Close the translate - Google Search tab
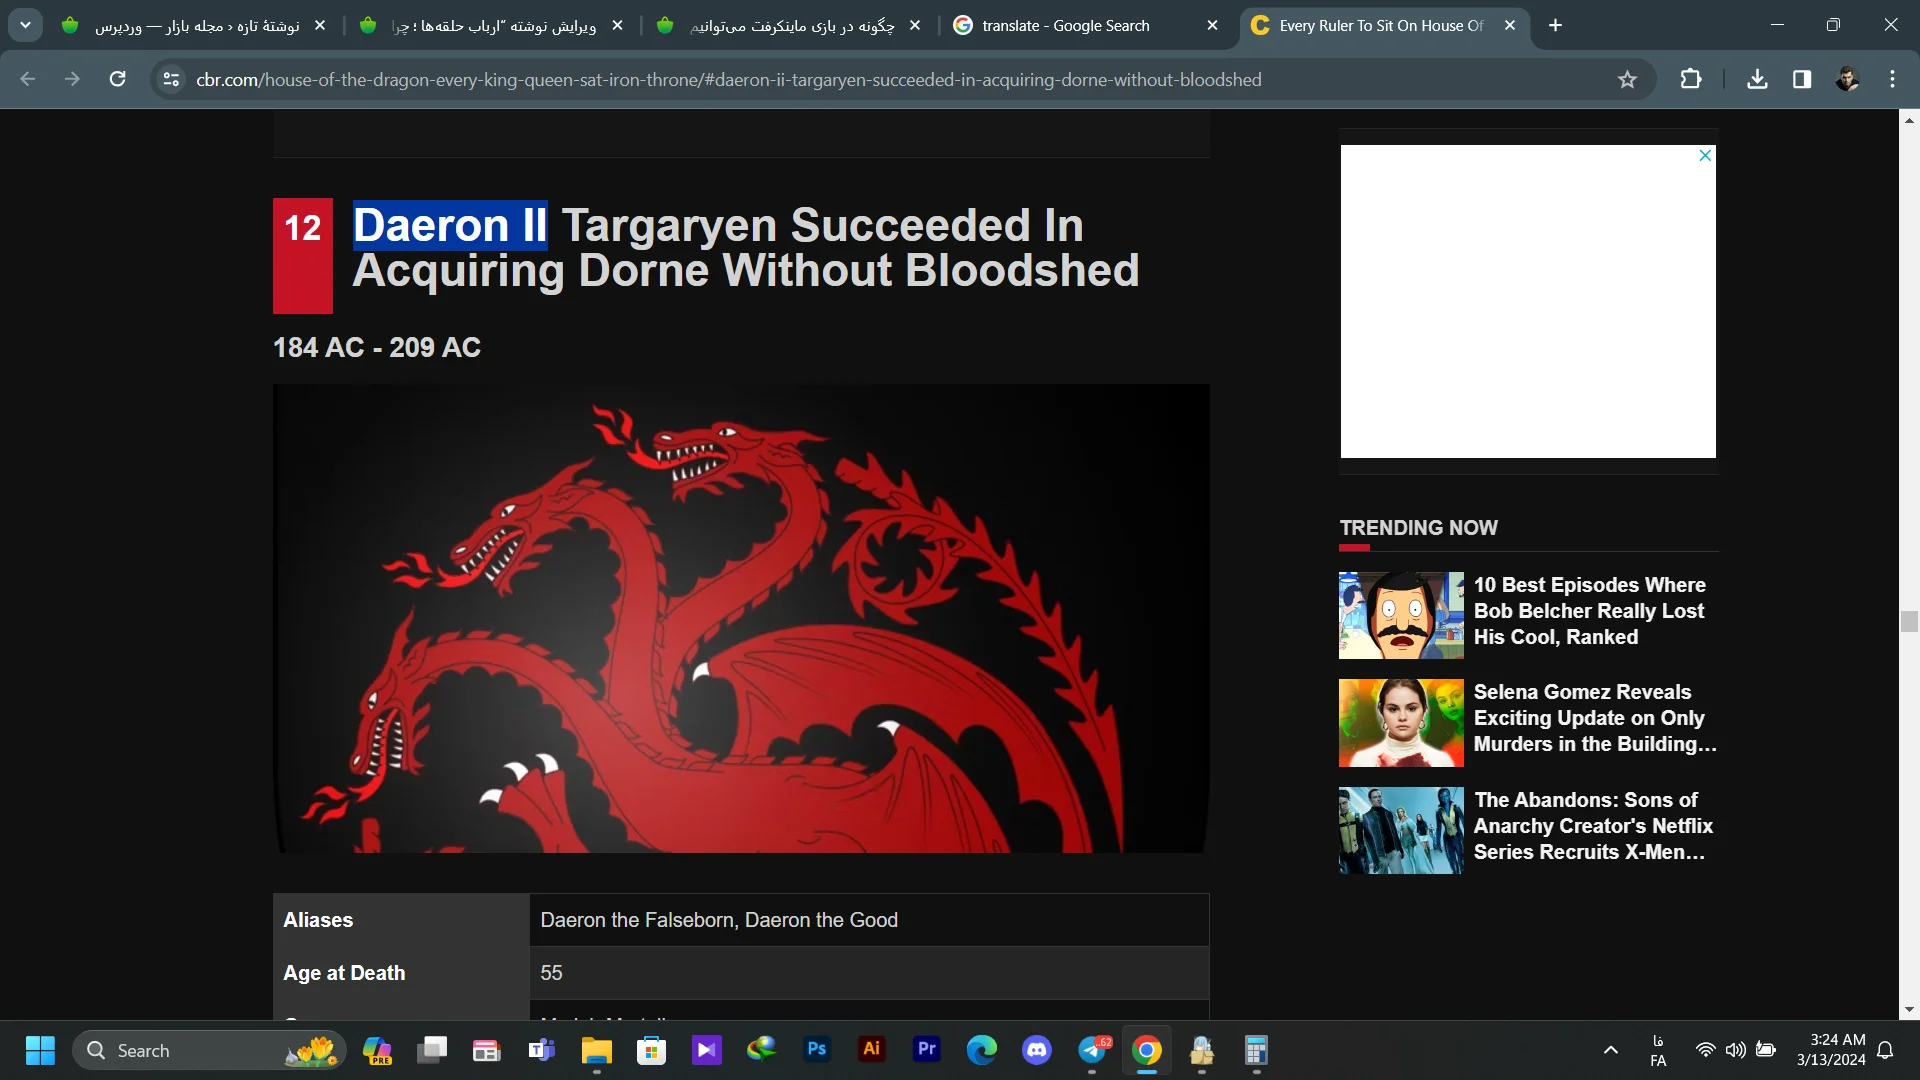1920x1080 pixels. click(x=1213, y=25)
